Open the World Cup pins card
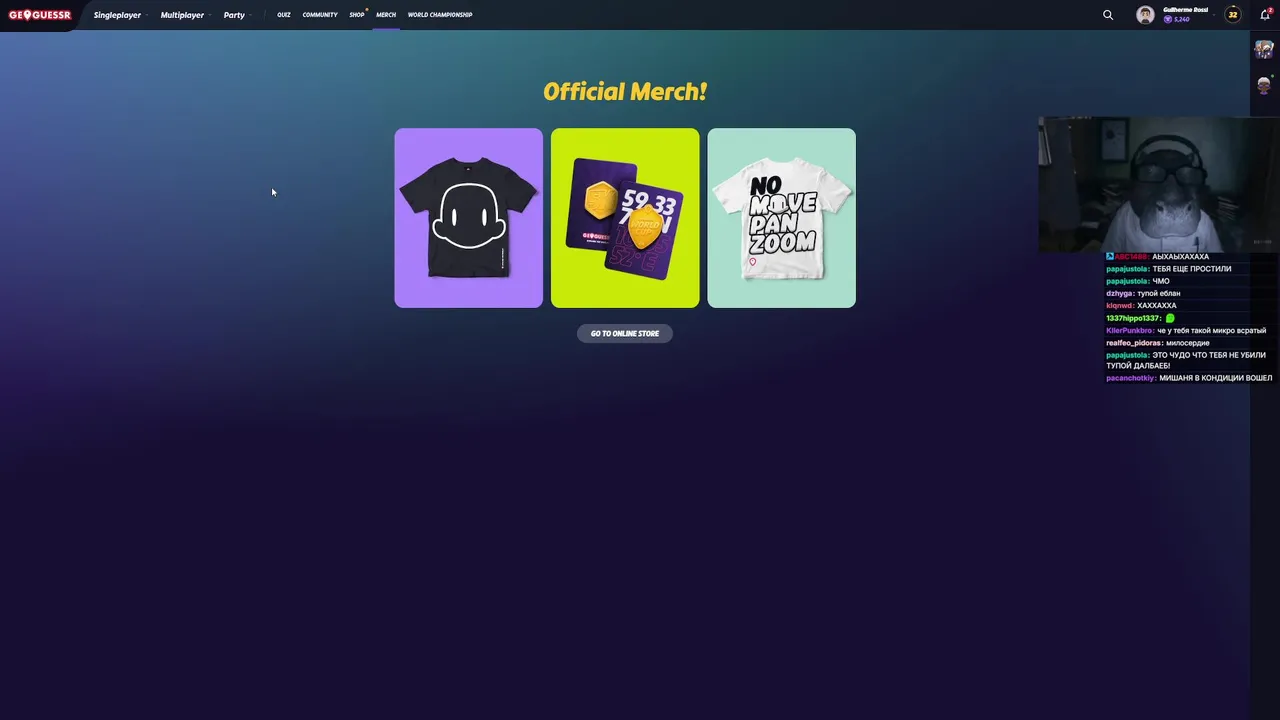Image resolution: width=1280 pixels, height=720 pixels. [625, 218]
